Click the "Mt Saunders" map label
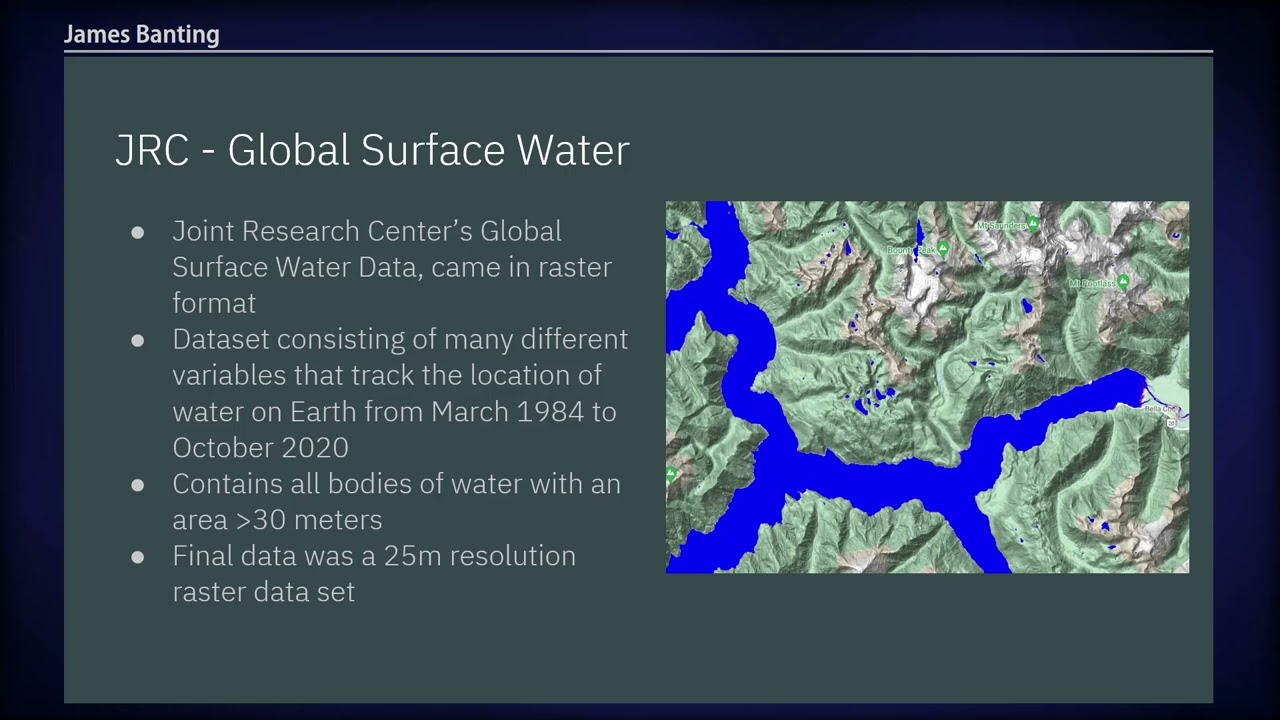1280x720 pixels. click(1001, 226)
